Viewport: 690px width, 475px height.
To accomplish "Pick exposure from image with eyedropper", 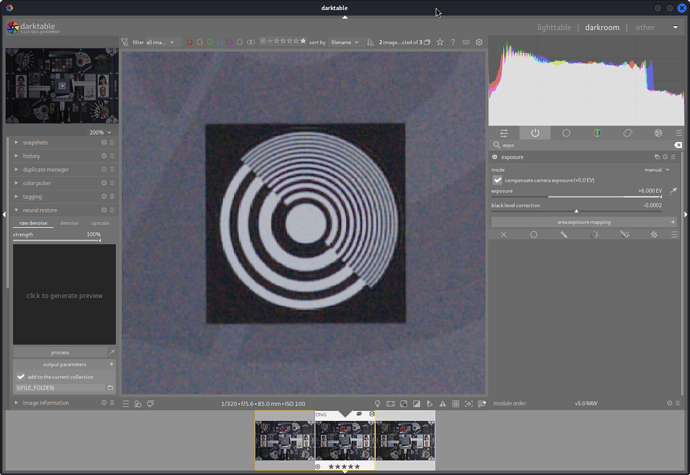I will (x=673, y=191).
